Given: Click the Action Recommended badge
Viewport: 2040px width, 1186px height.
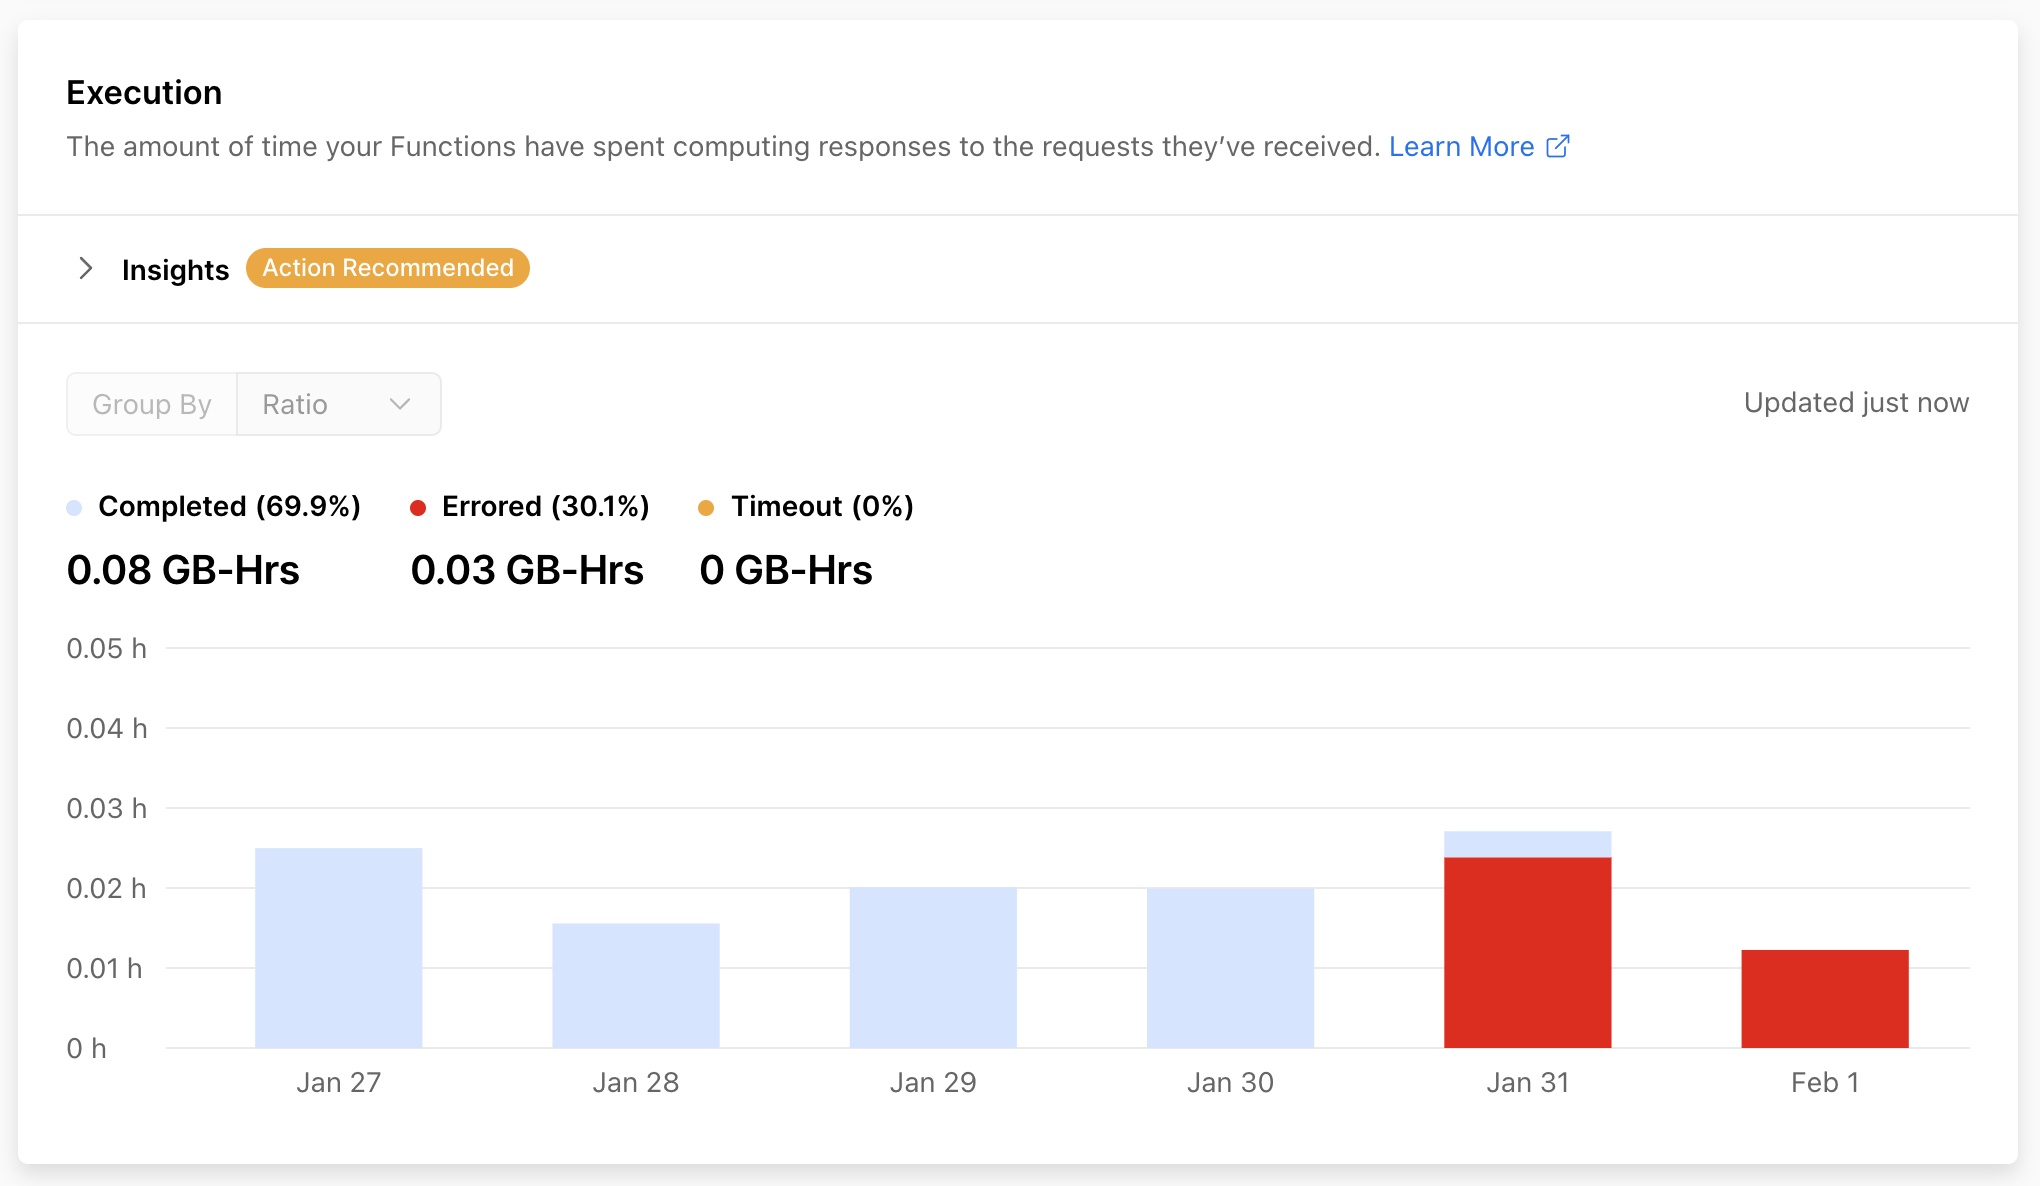Looking at the screenshot, I should (x=388, y=268).
